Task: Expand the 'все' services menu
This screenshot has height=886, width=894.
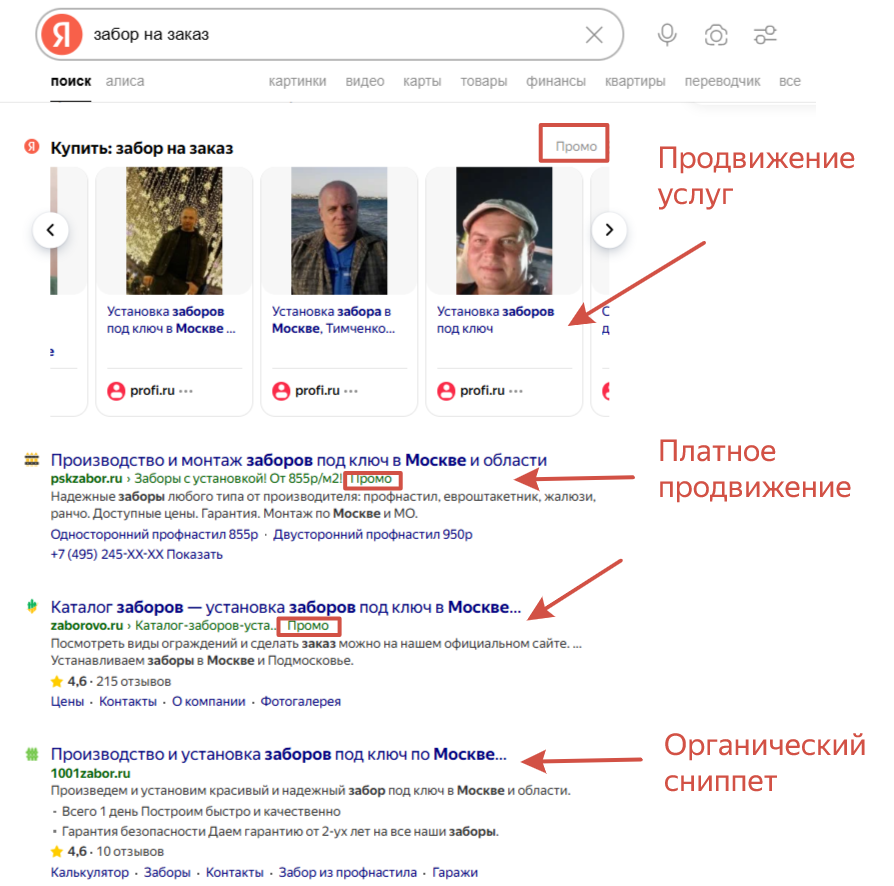Action: [790, 81]
